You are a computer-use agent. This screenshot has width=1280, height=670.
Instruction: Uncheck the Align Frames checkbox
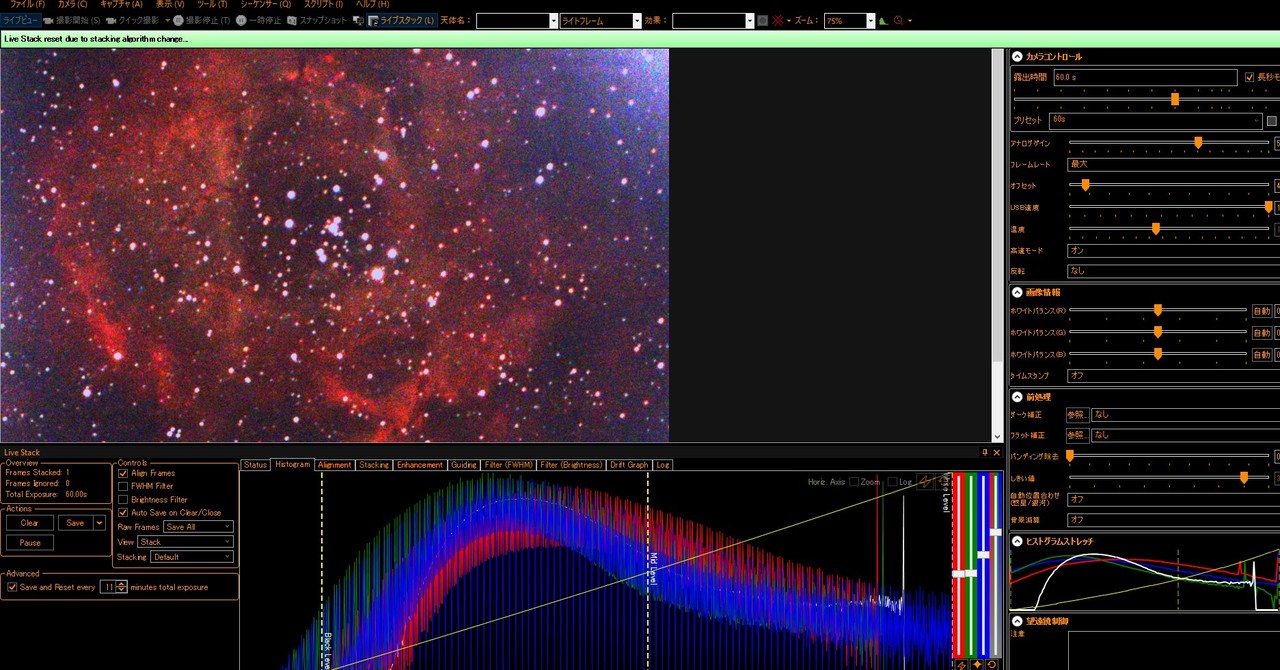pyautogui.click(x=124, y=473)
